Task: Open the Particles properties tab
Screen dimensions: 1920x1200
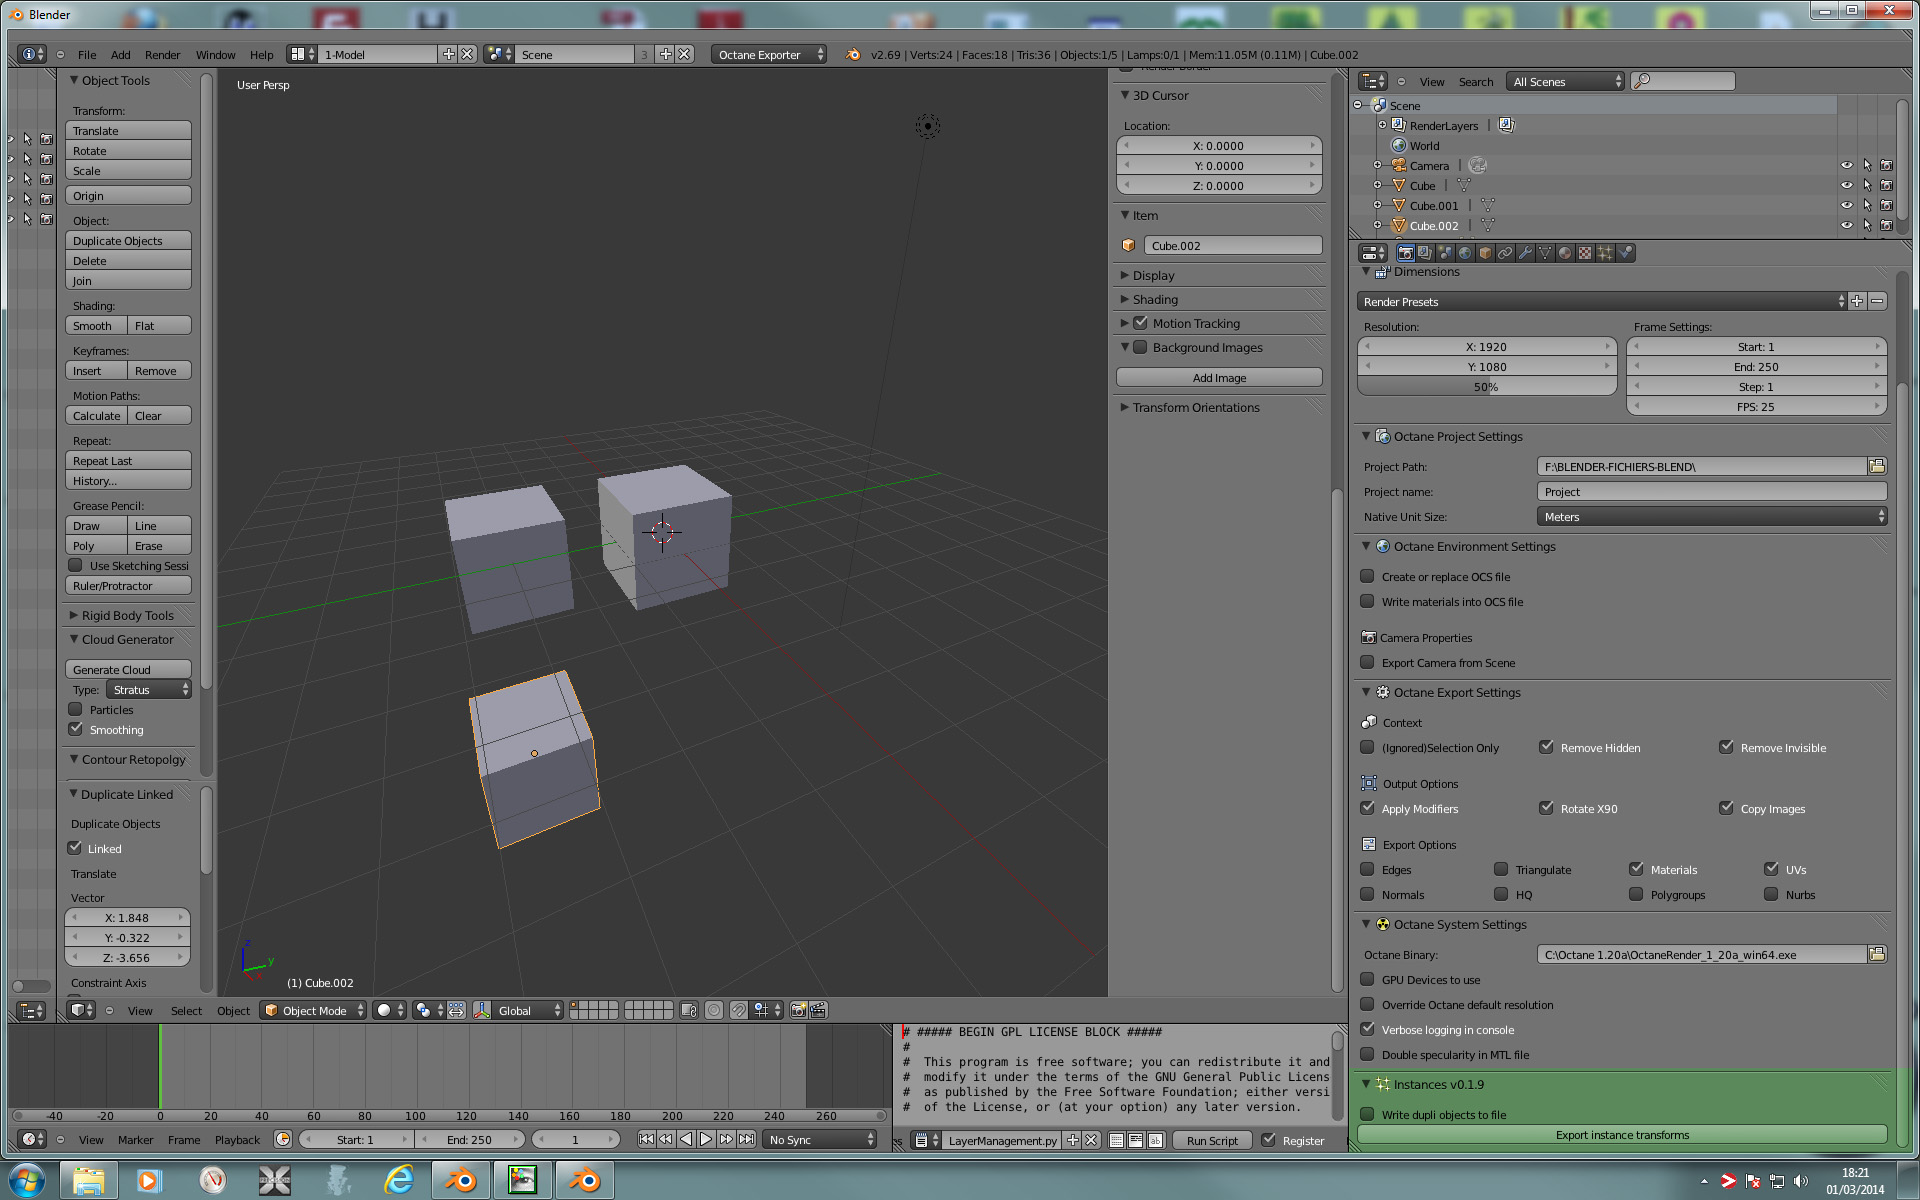Action: (x=1605, y=253)
